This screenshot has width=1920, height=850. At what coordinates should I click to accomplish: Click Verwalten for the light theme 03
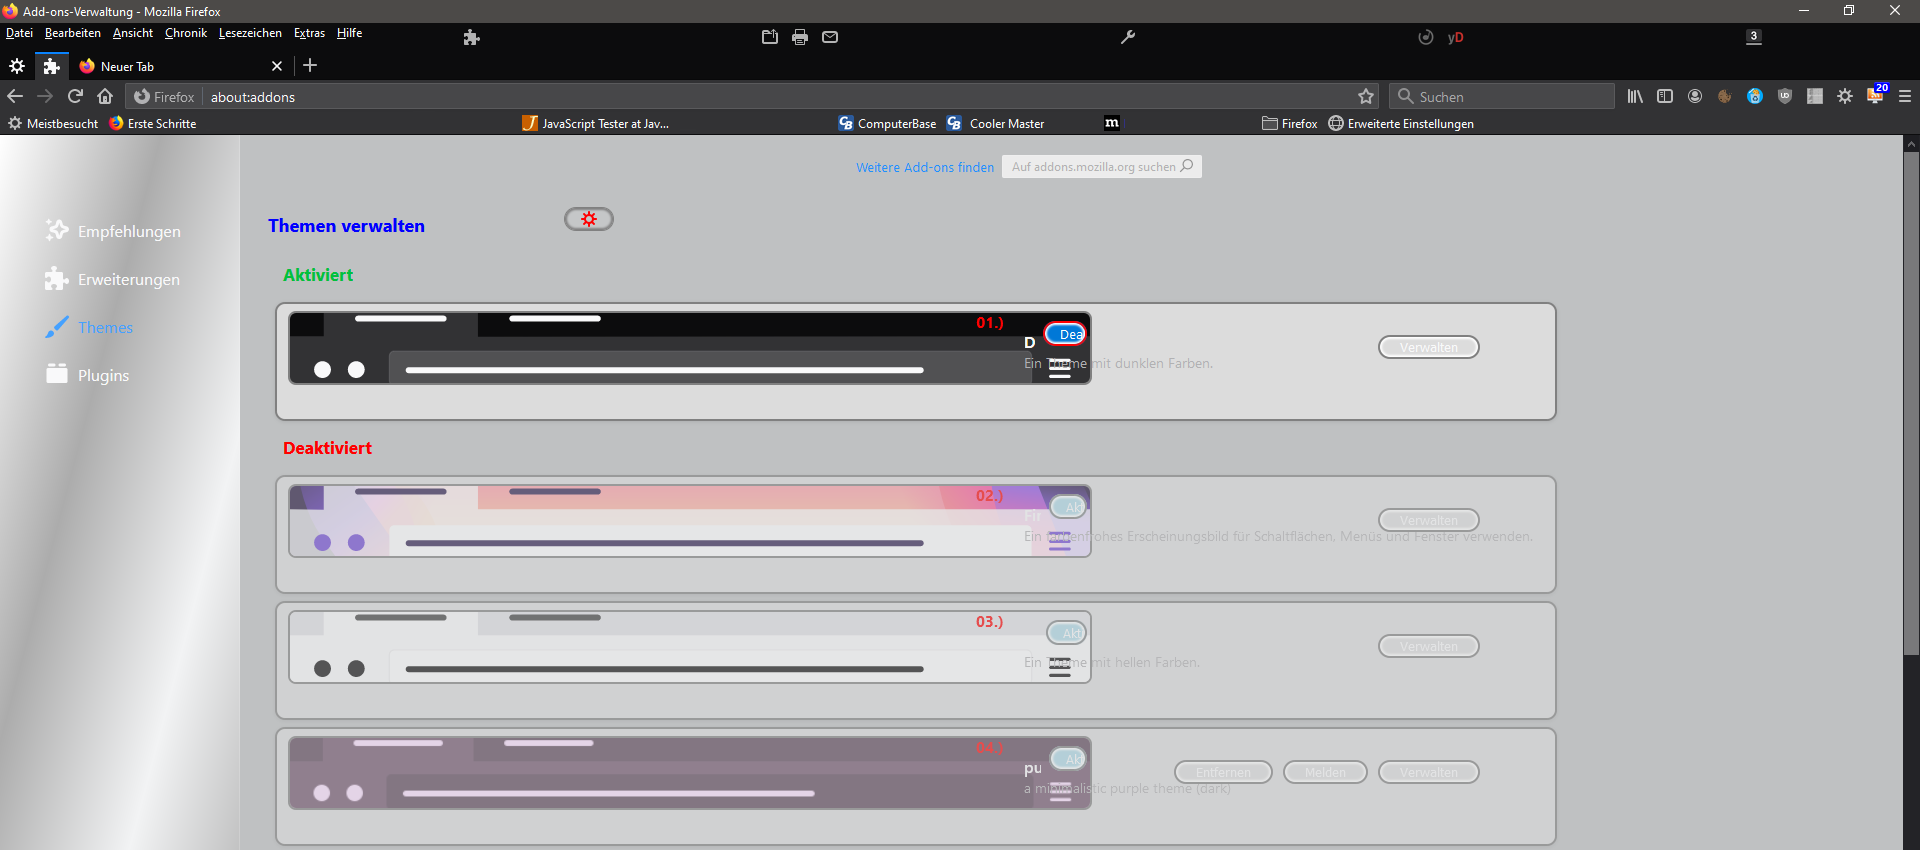tap(1429, 646)
